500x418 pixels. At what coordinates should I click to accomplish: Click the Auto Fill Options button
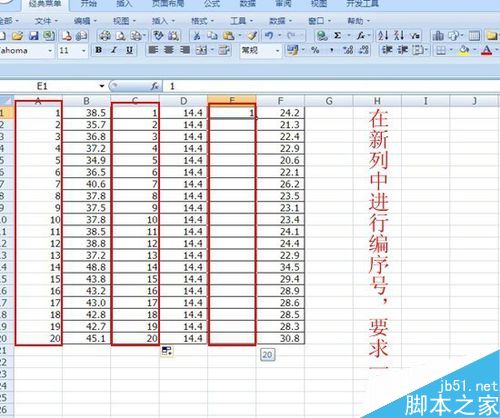pos(167,351)
